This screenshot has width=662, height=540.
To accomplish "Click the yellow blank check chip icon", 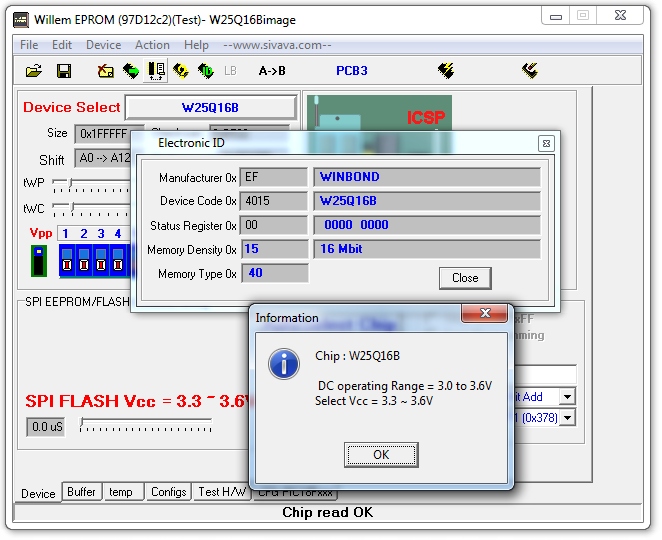I will 181,71.
